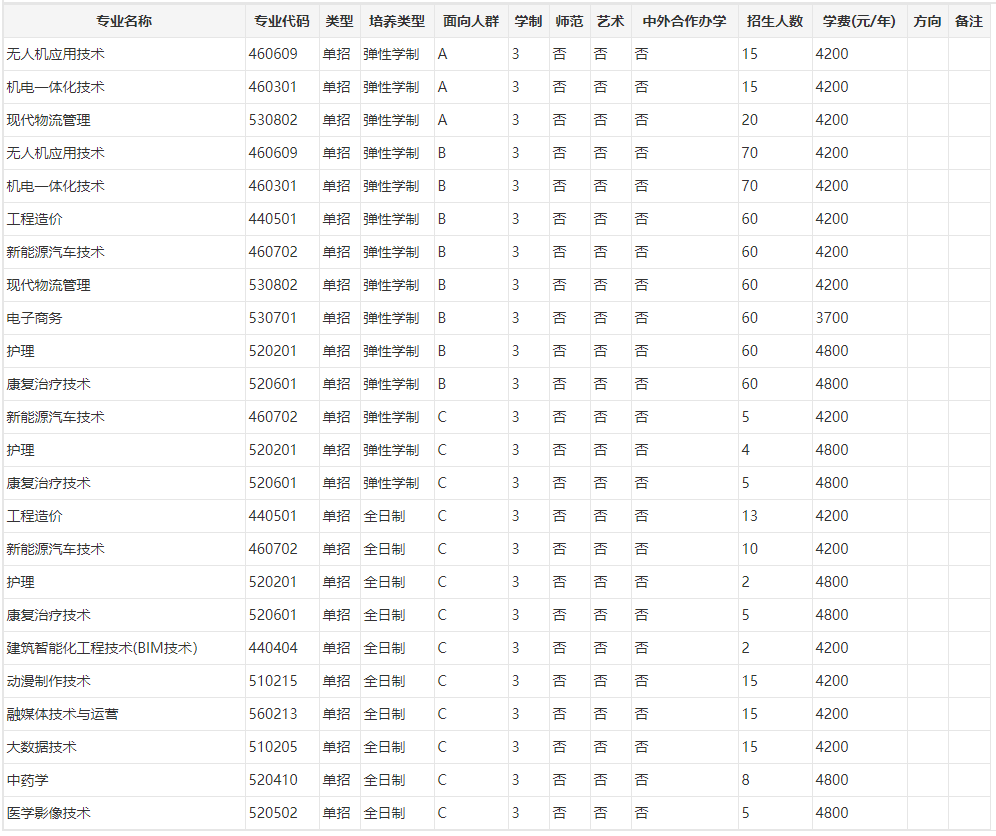Click enrollment 8 in 中药学 row
Viewport: 996px width, 836px height.
coord(746,780)
